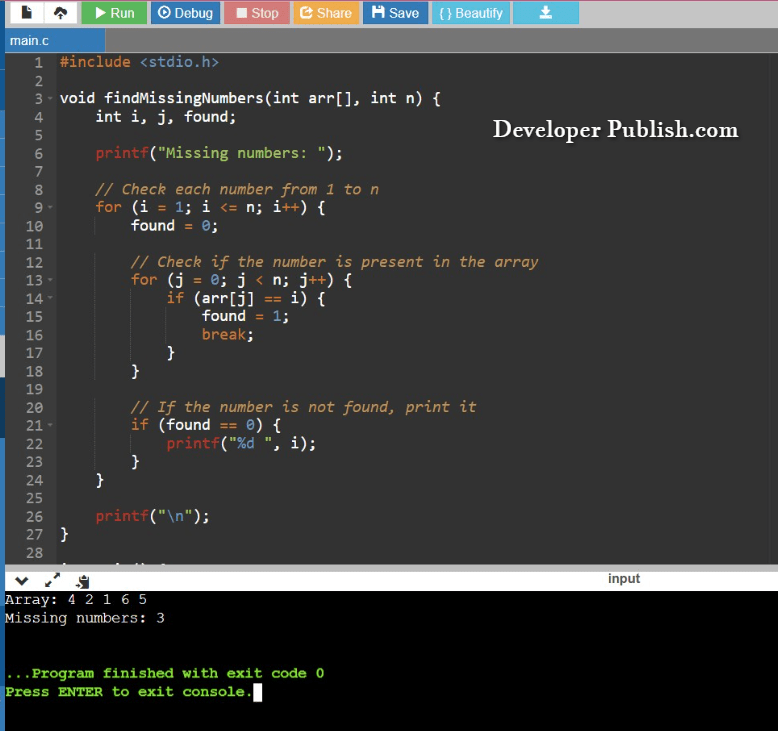Beautify the source code
This screenshot has height=731, width=778.
point(470,13)
